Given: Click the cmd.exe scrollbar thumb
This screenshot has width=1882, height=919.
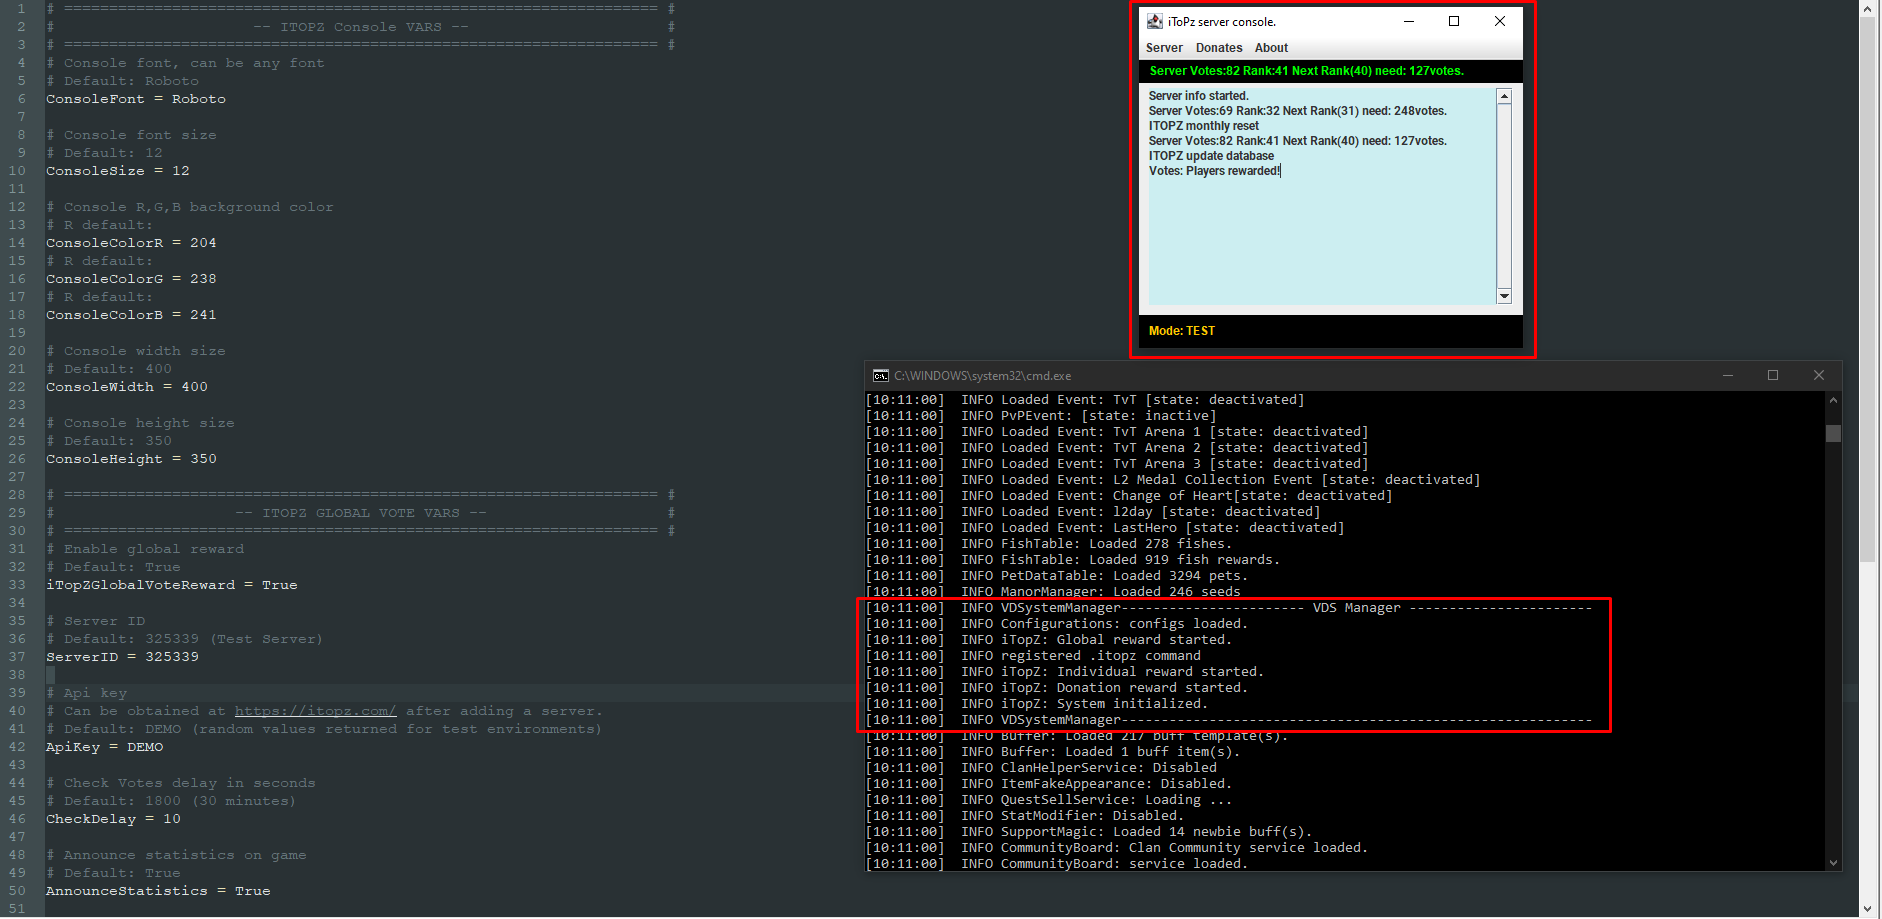Looking at the screenshot, I should click(x=1833, y=433).
